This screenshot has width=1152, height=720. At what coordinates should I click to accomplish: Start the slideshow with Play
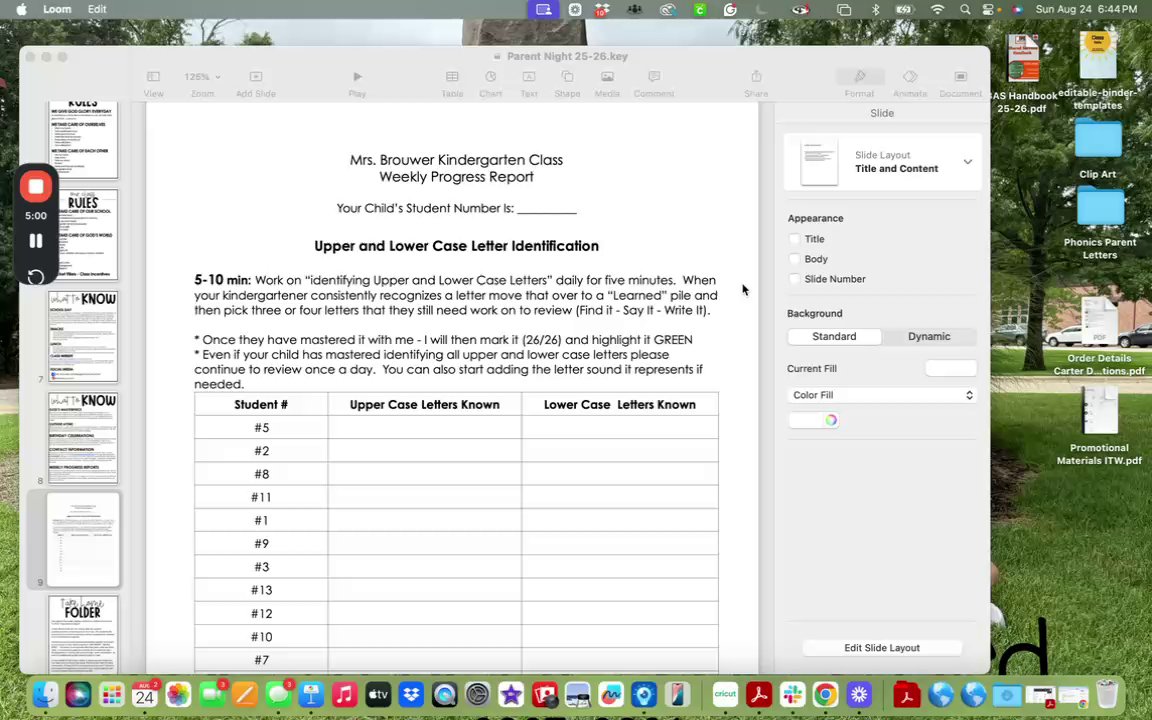click(x=357, y=77)
